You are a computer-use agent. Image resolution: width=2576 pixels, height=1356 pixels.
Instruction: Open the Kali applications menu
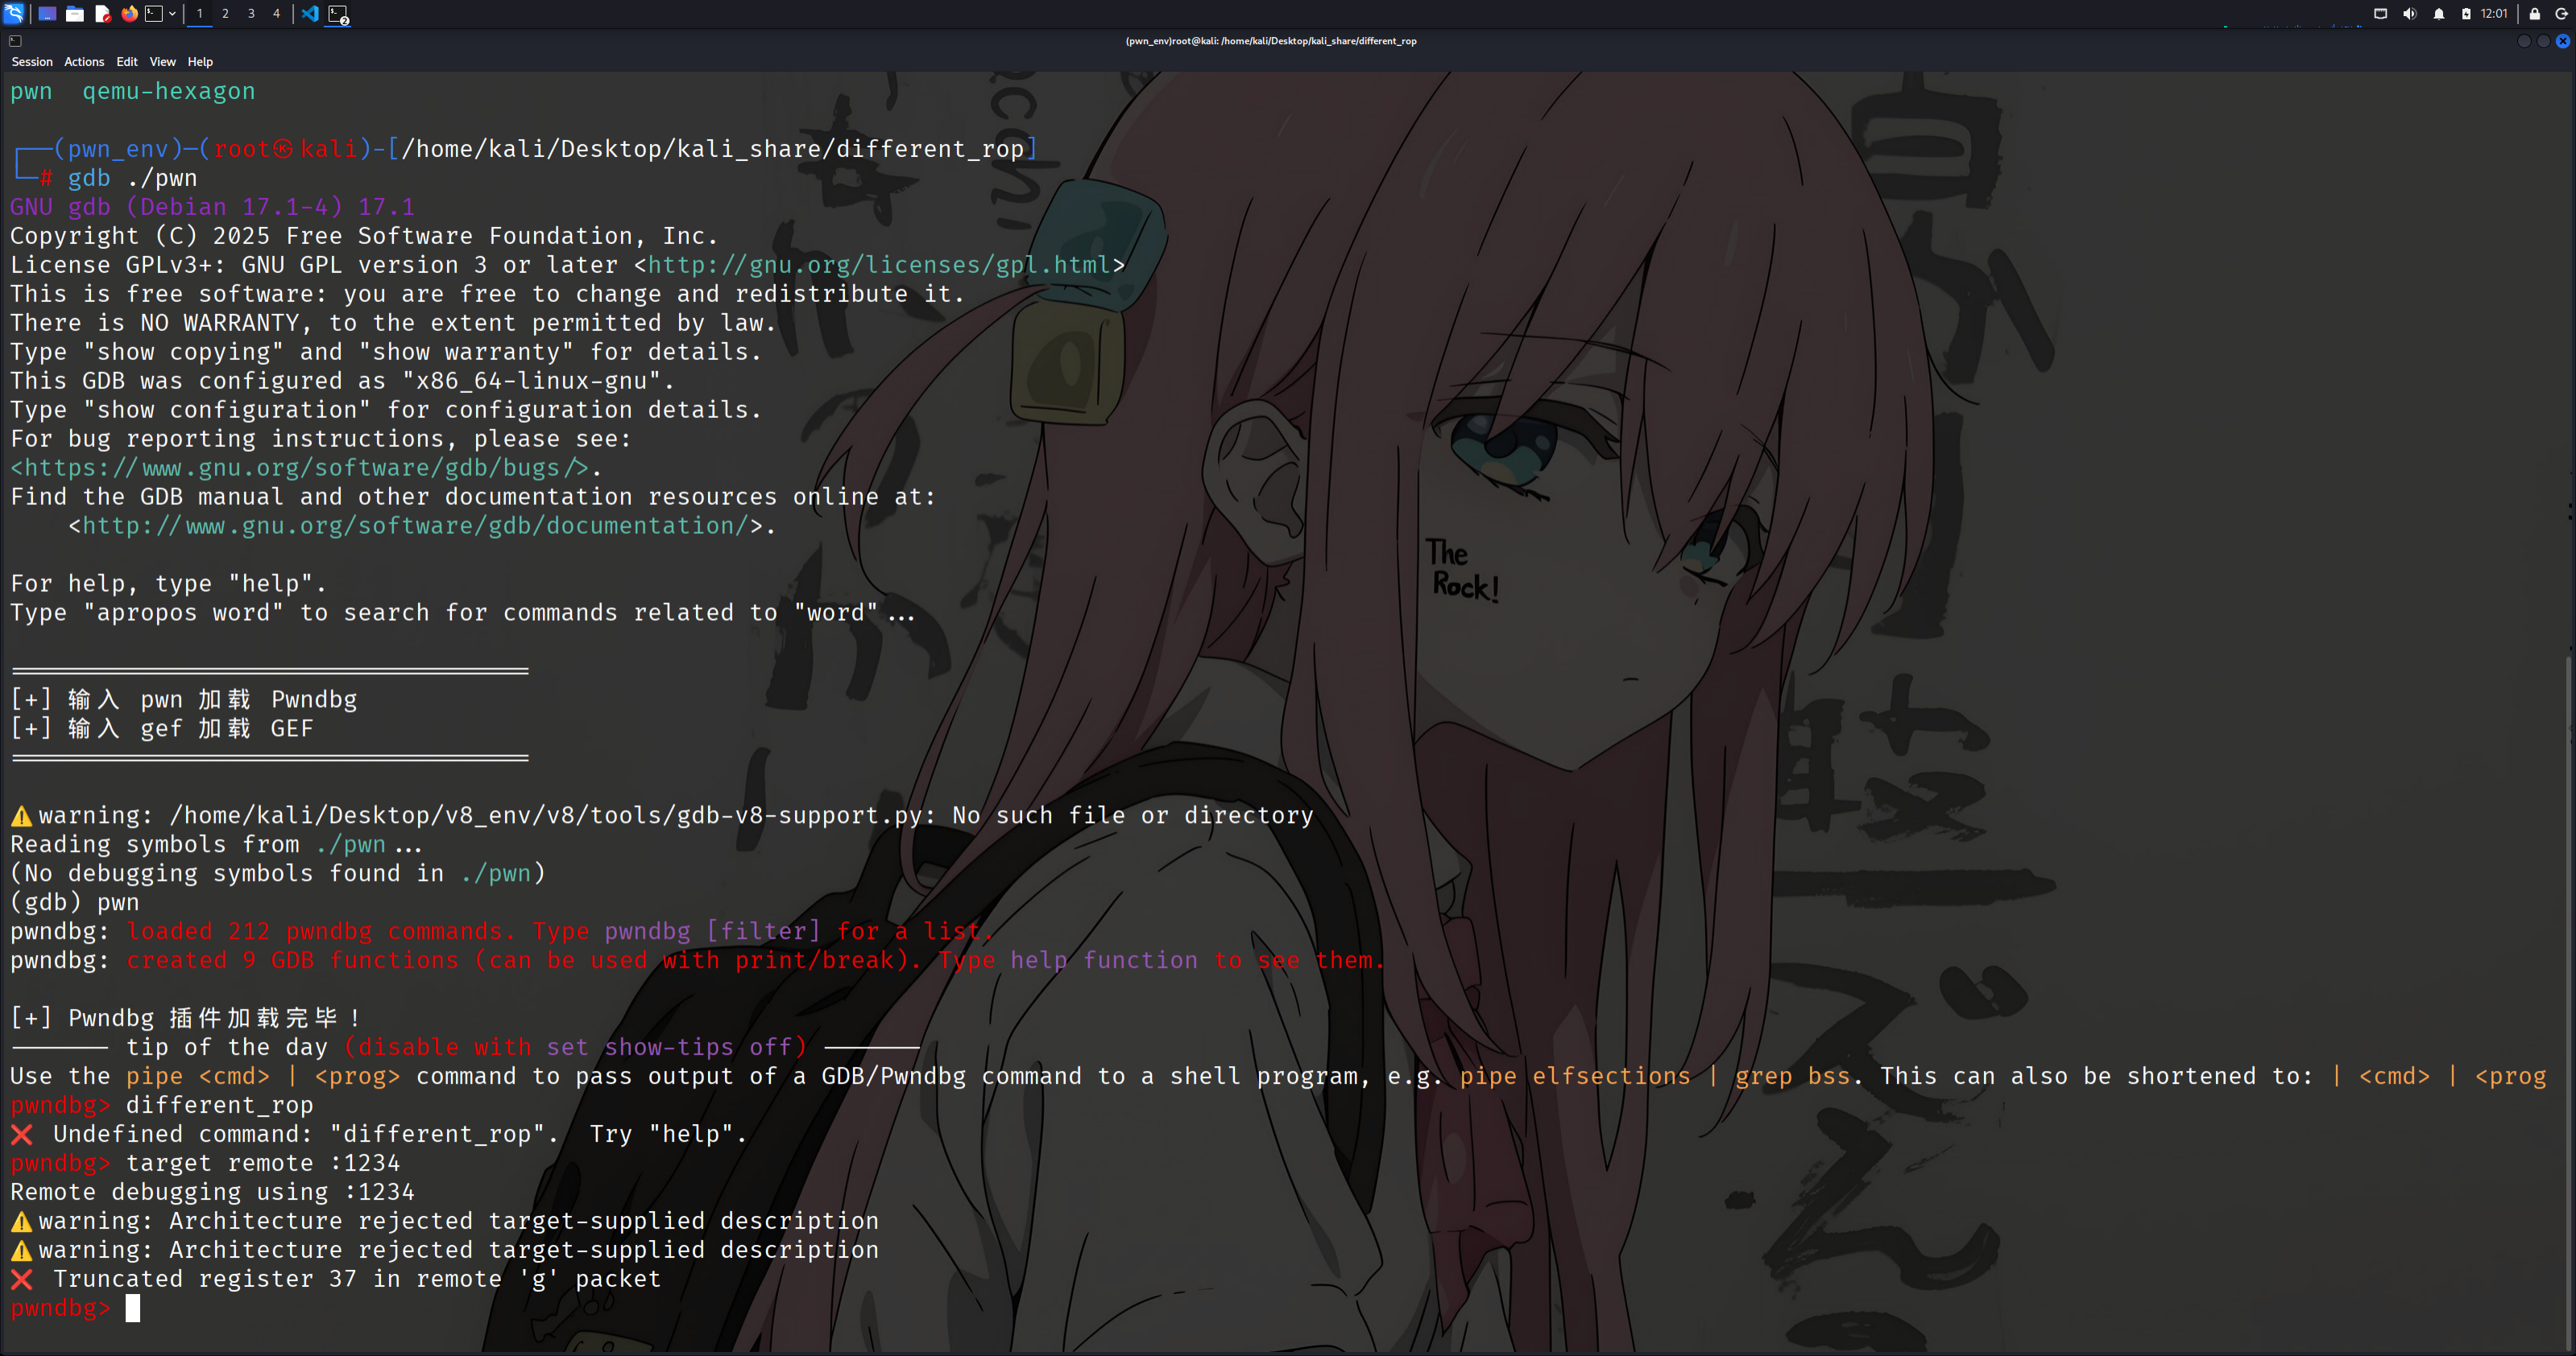(14, 14)
